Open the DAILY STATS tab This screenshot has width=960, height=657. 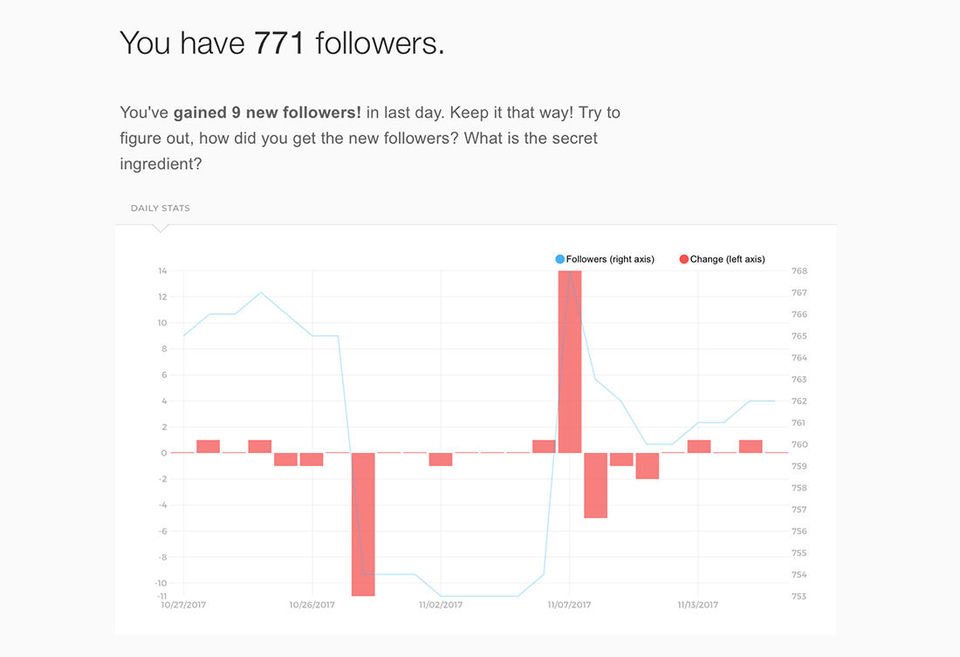pyautogui.click(x=160, y=208)
